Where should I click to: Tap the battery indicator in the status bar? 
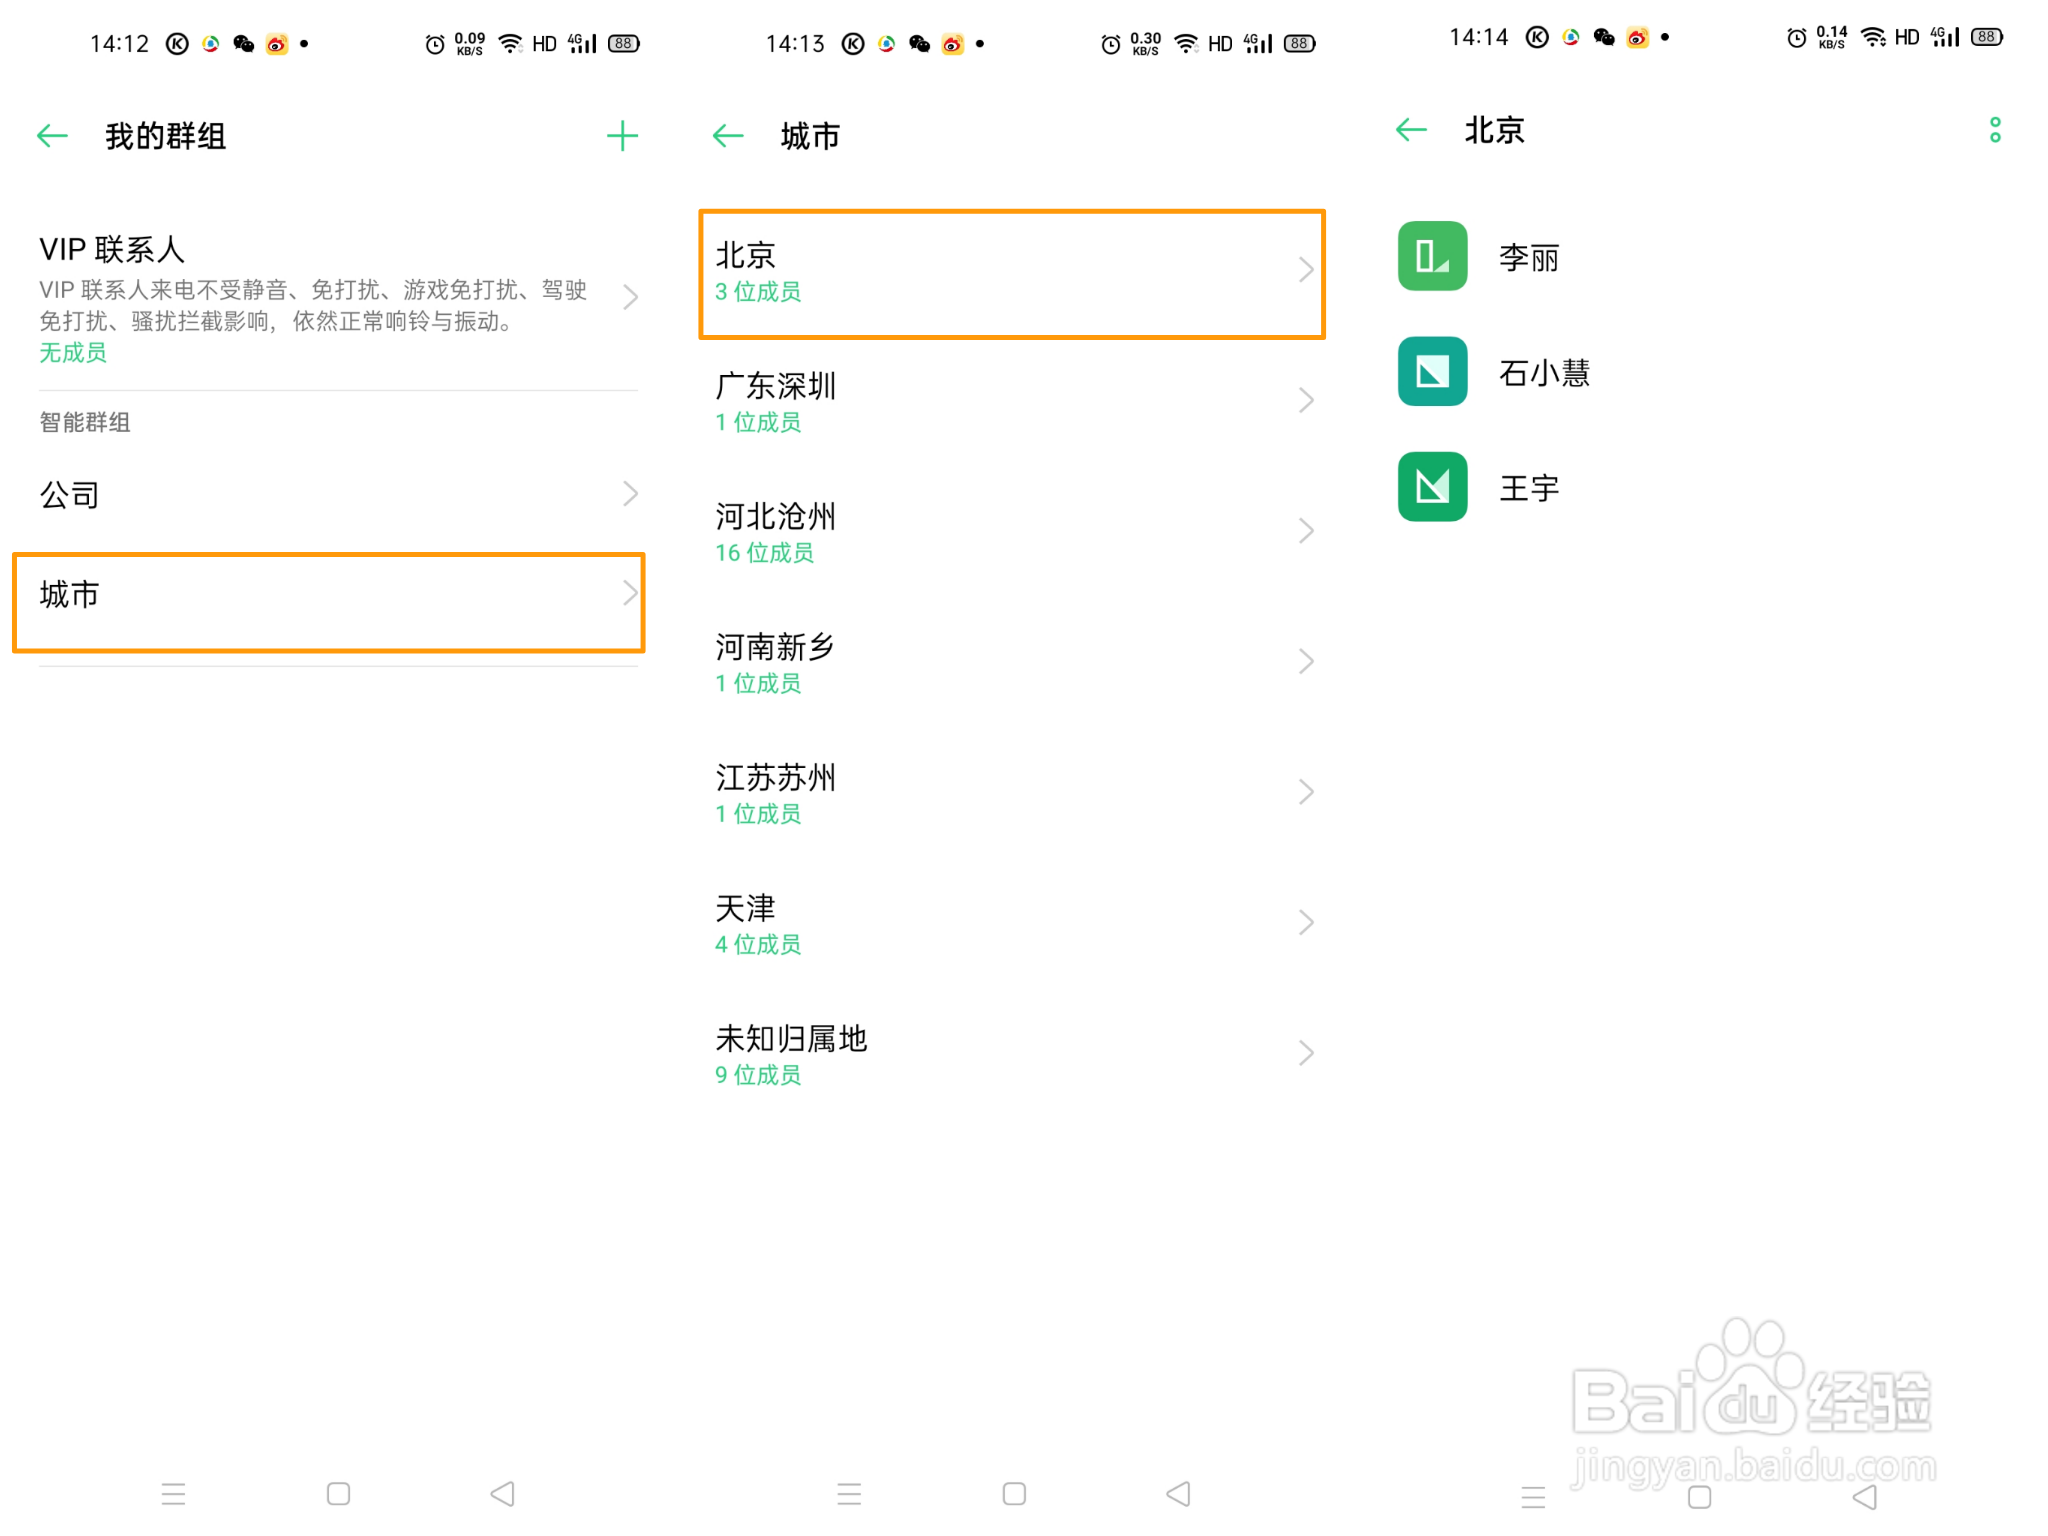[621, 42]
